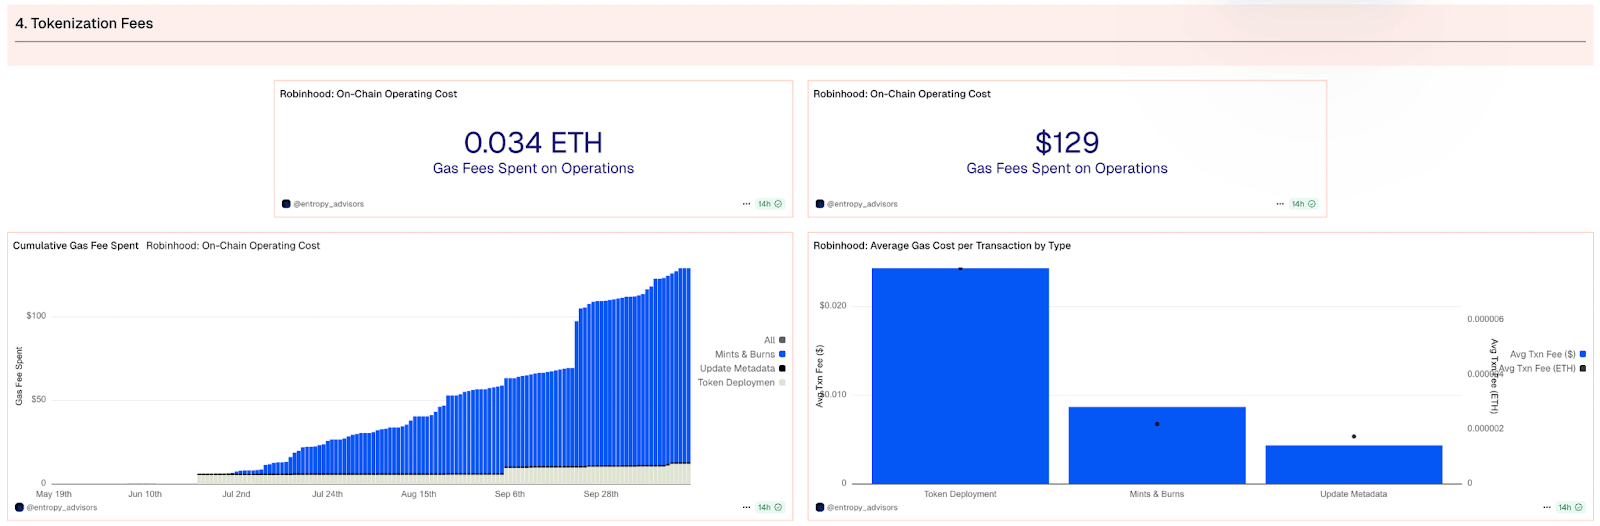Screen dimensions: 1600x526
Task: Click the 'May 19th' x-axis label
Action: [x=54, y=494]
